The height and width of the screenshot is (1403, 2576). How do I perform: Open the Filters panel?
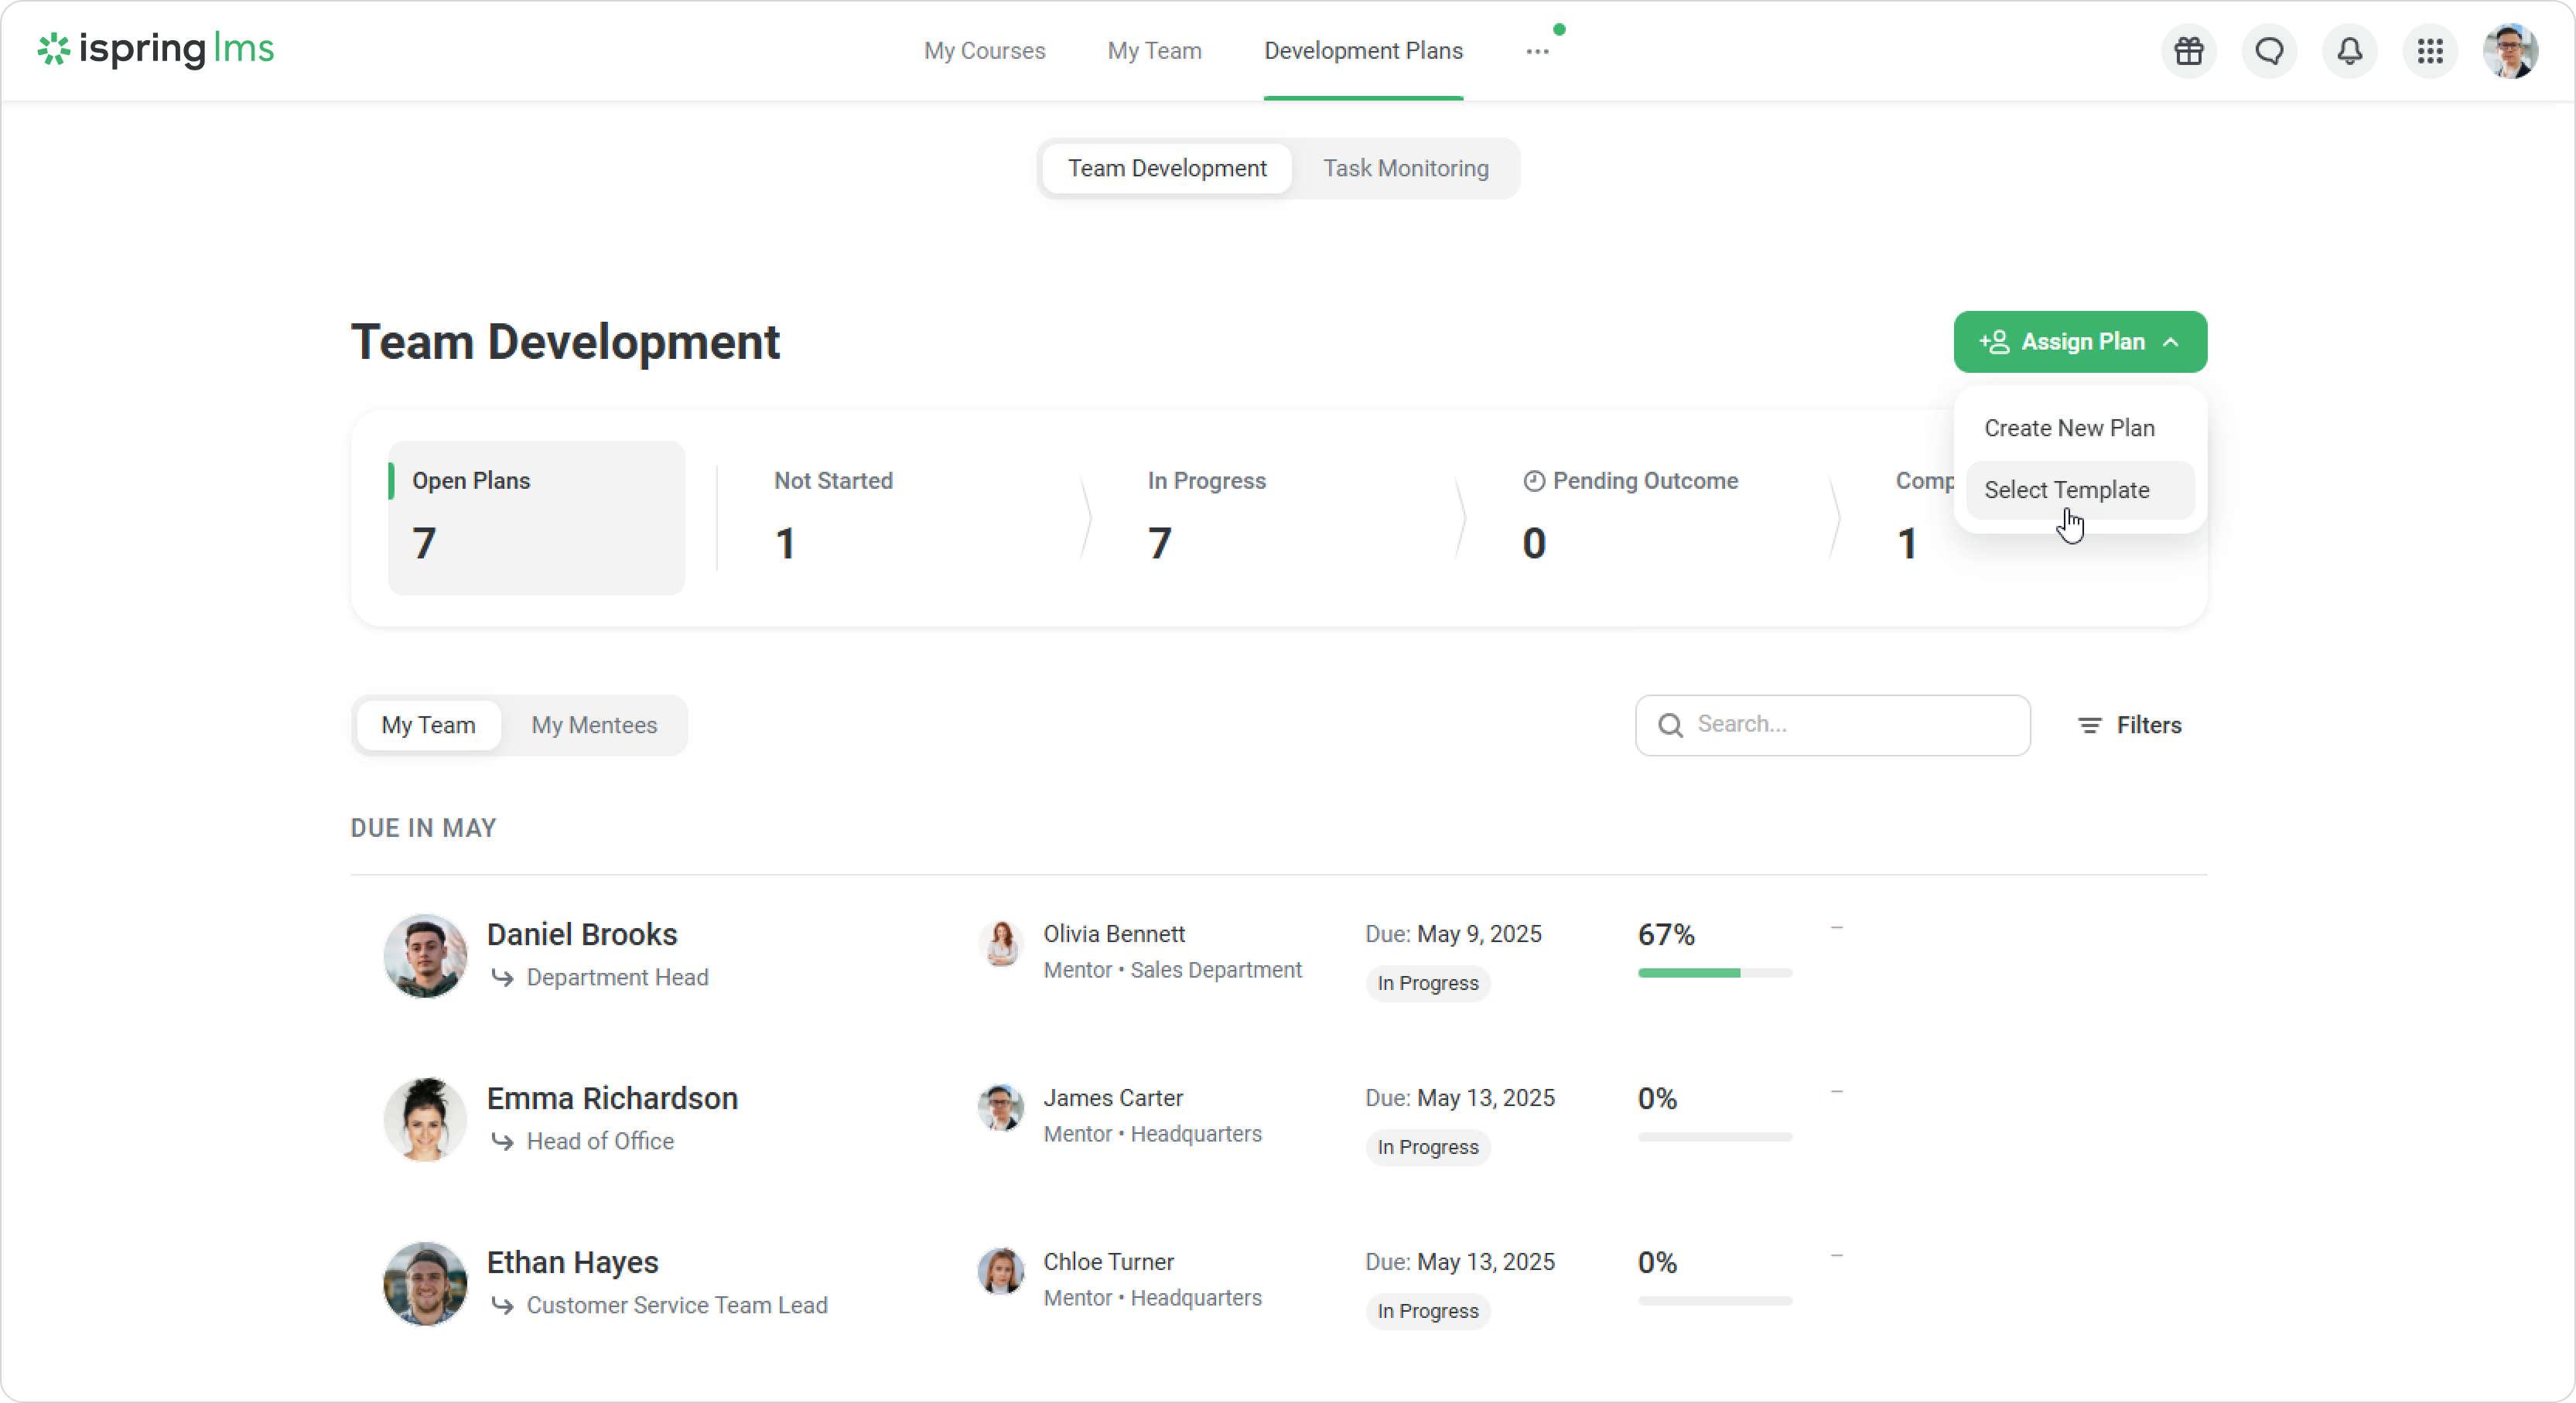2129,725
